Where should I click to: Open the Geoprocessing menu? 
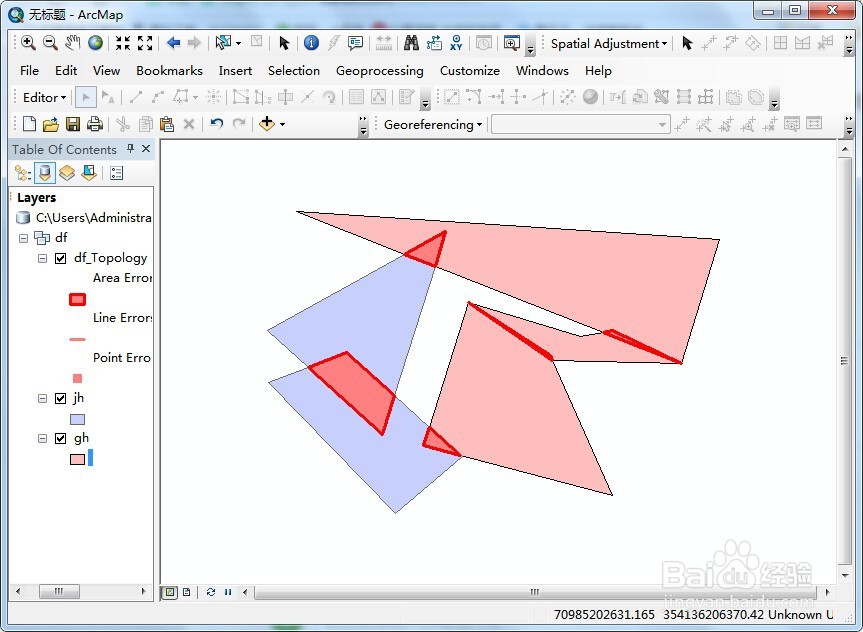click(x=380, y=70)
